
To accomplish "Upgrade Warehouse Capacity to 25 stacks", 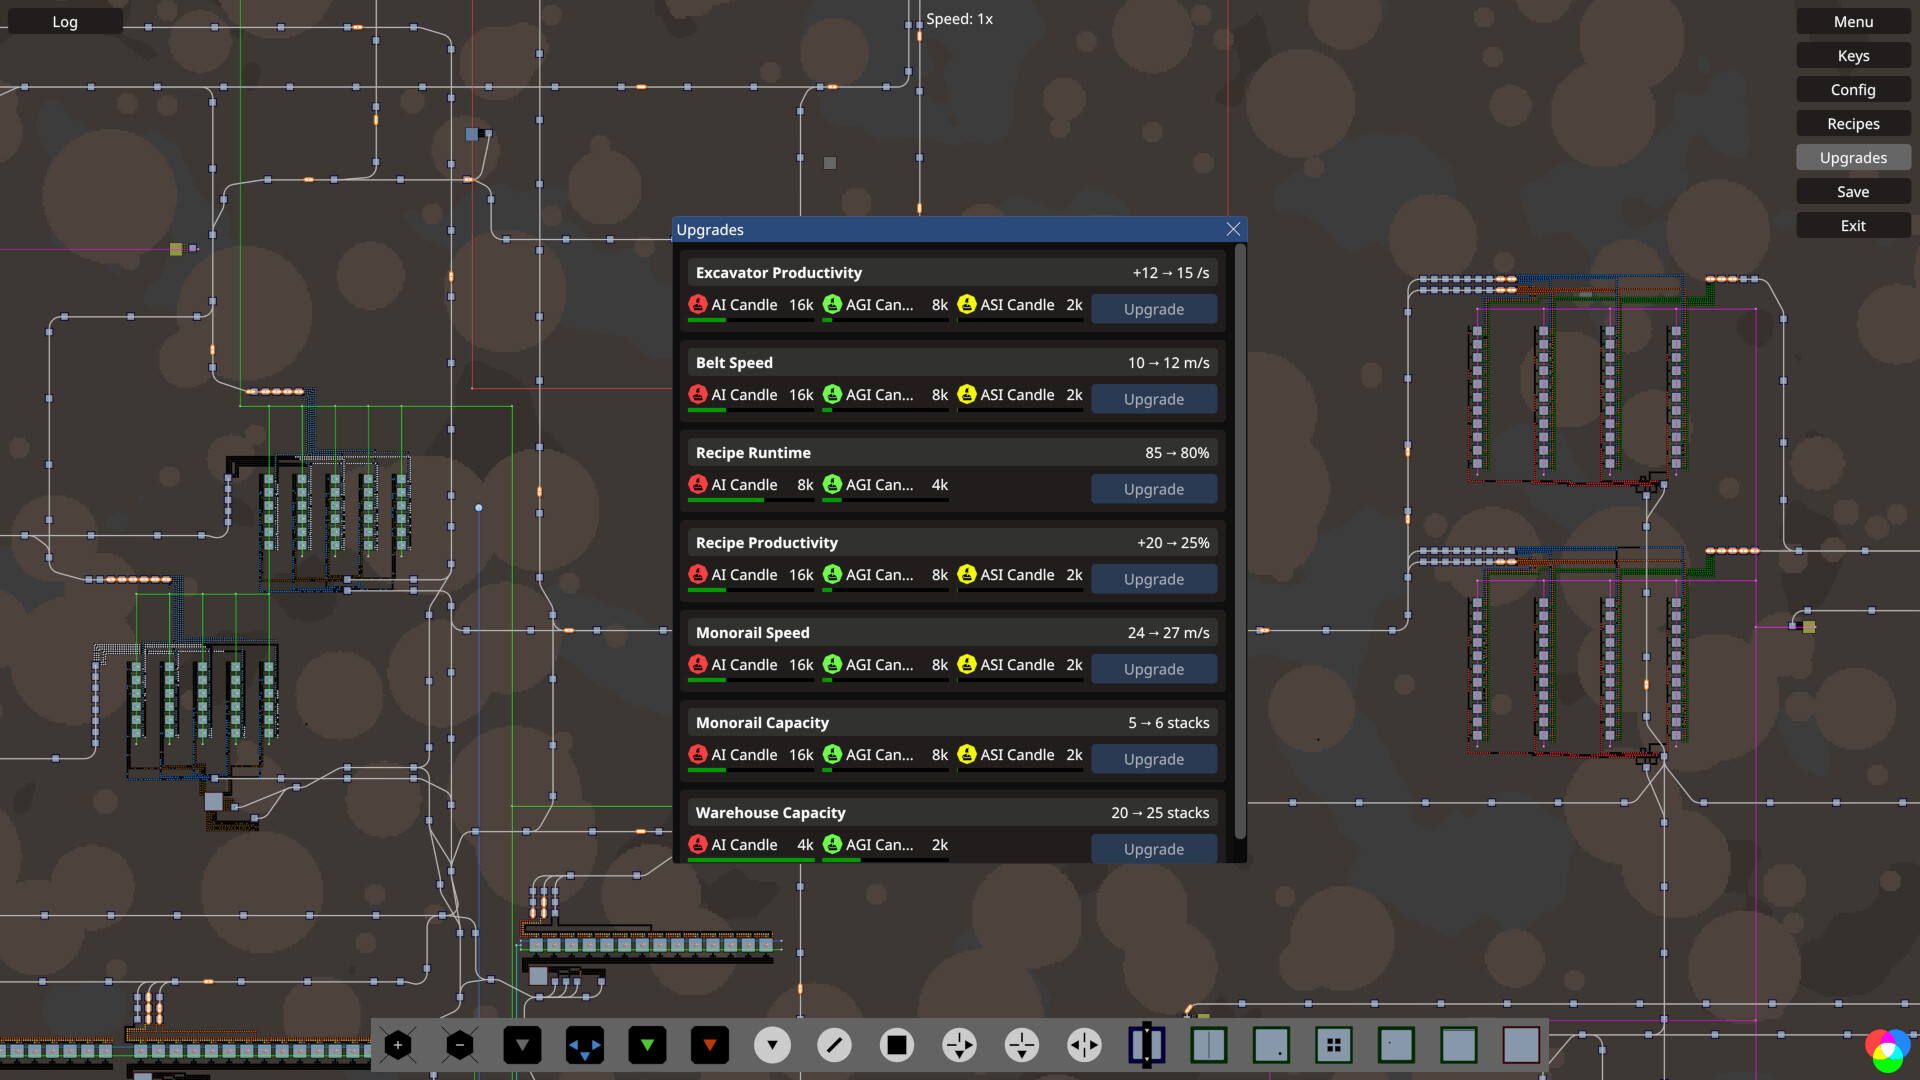I will click(x=1153, y=848).
